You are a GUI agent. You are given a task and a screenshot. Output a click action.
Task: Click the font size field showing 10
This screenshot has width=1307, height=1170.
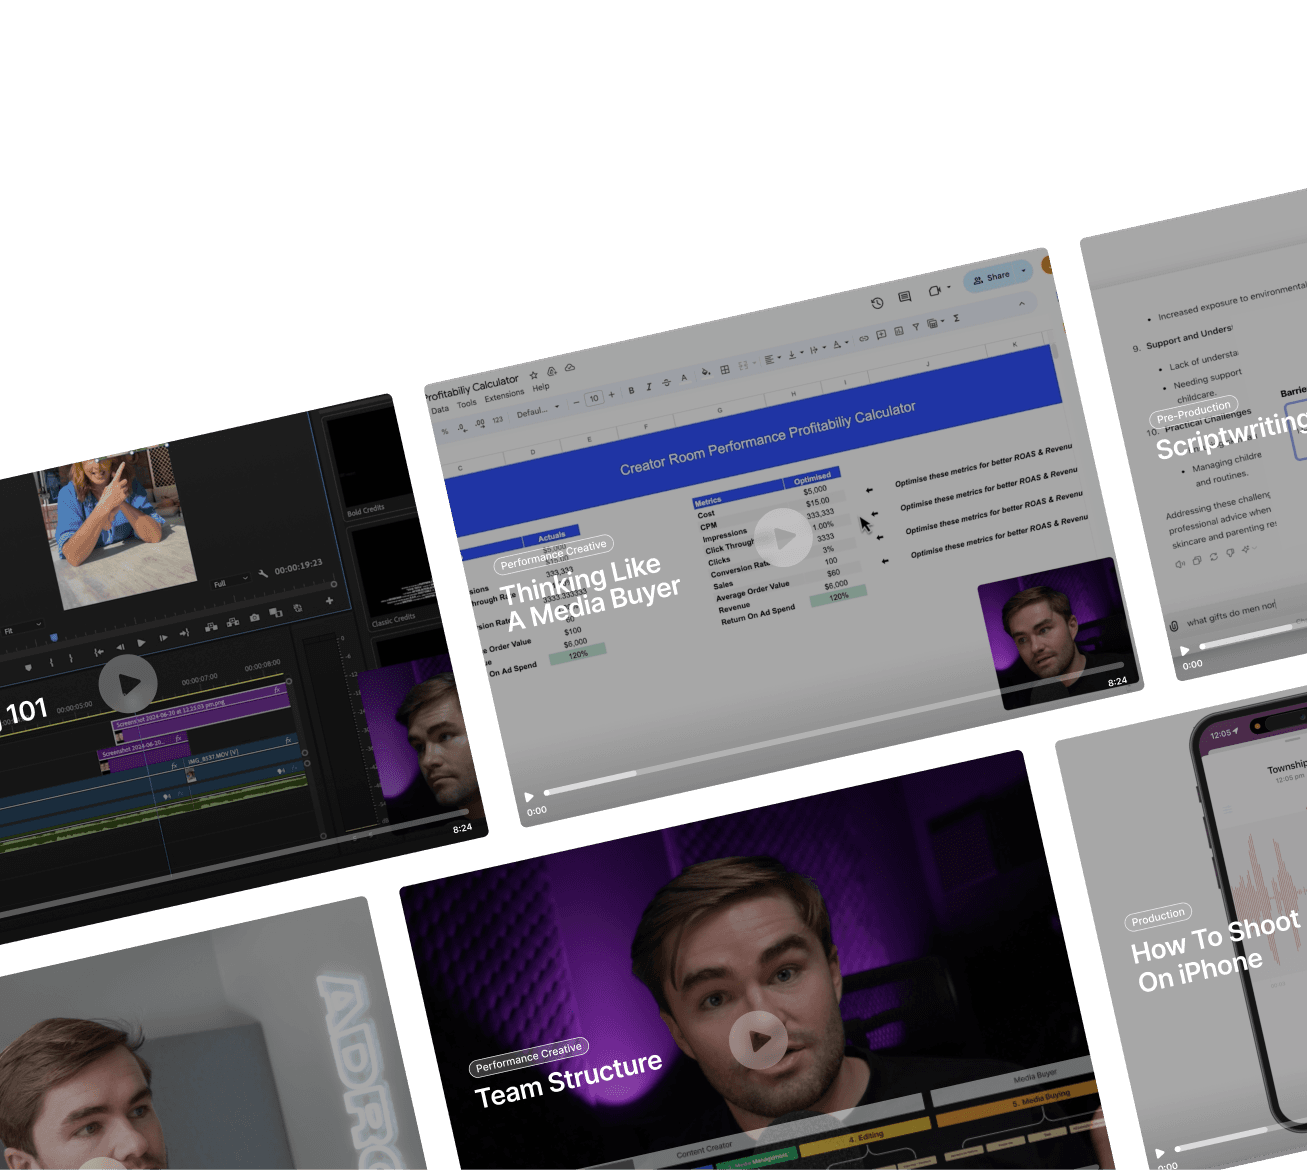594,399
